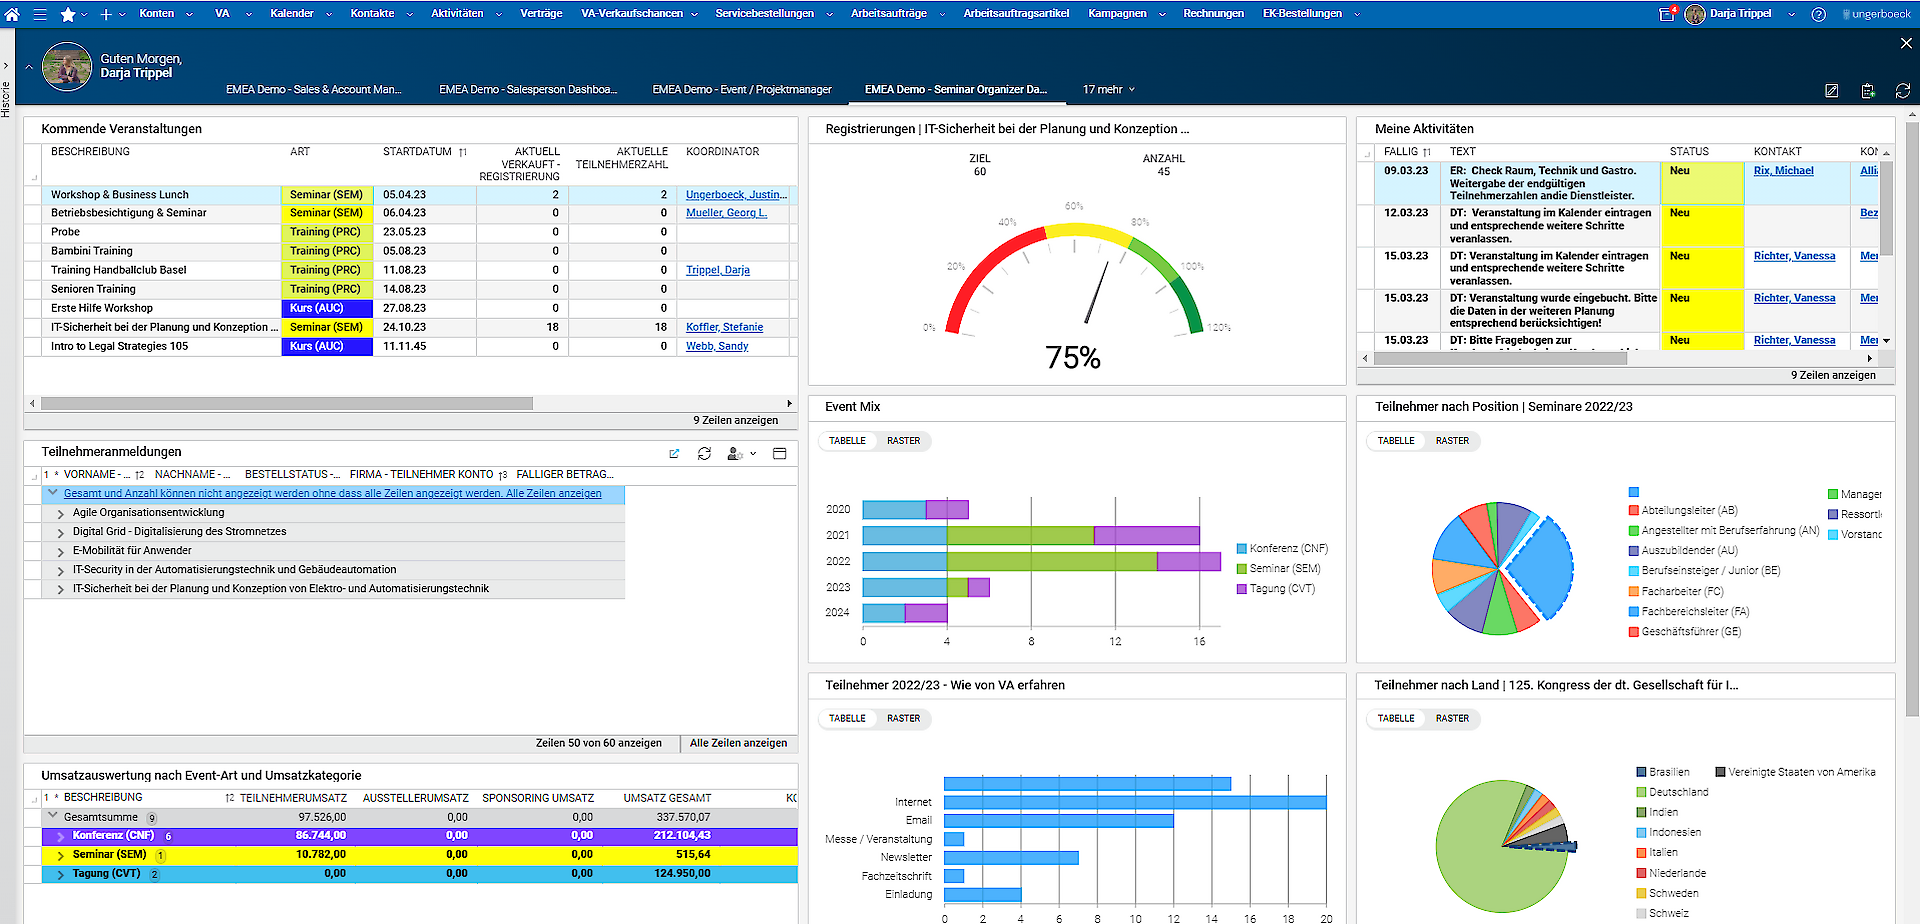This screenshot has height=924, width=1920.
Task: Click the ungerboeck logo
Action: [1877, 14]
